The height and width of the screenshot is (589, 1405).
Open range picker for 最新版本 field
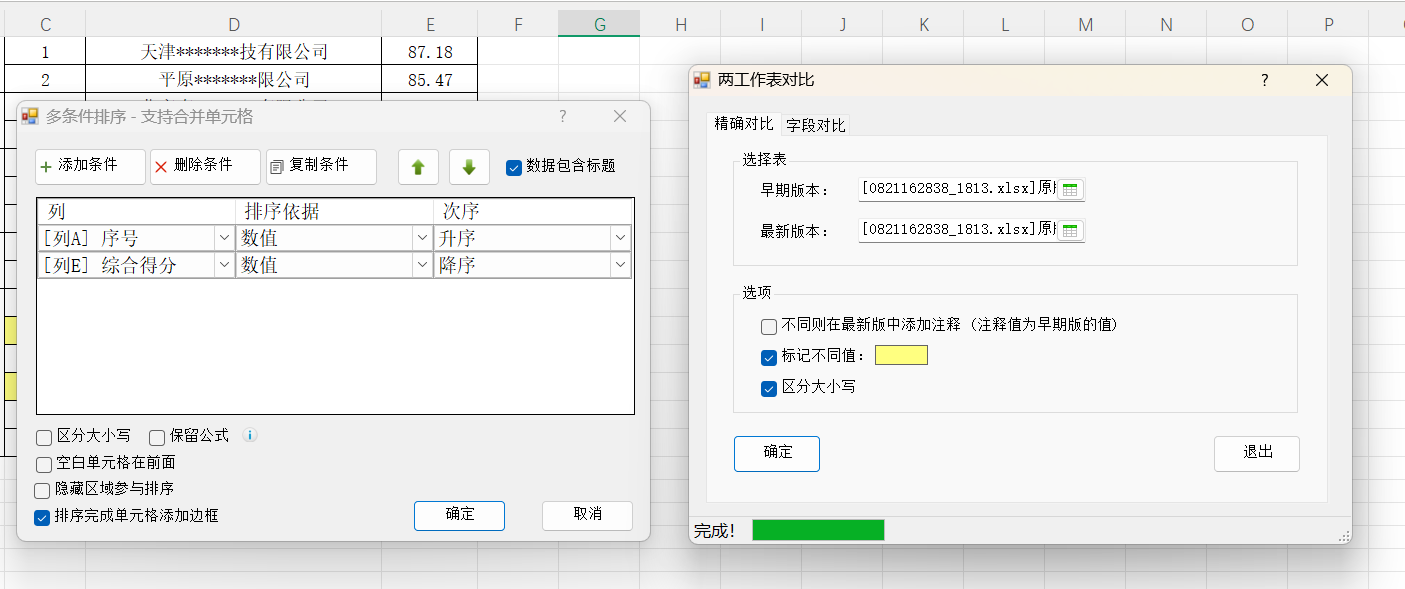click(x=1071, y=230)
